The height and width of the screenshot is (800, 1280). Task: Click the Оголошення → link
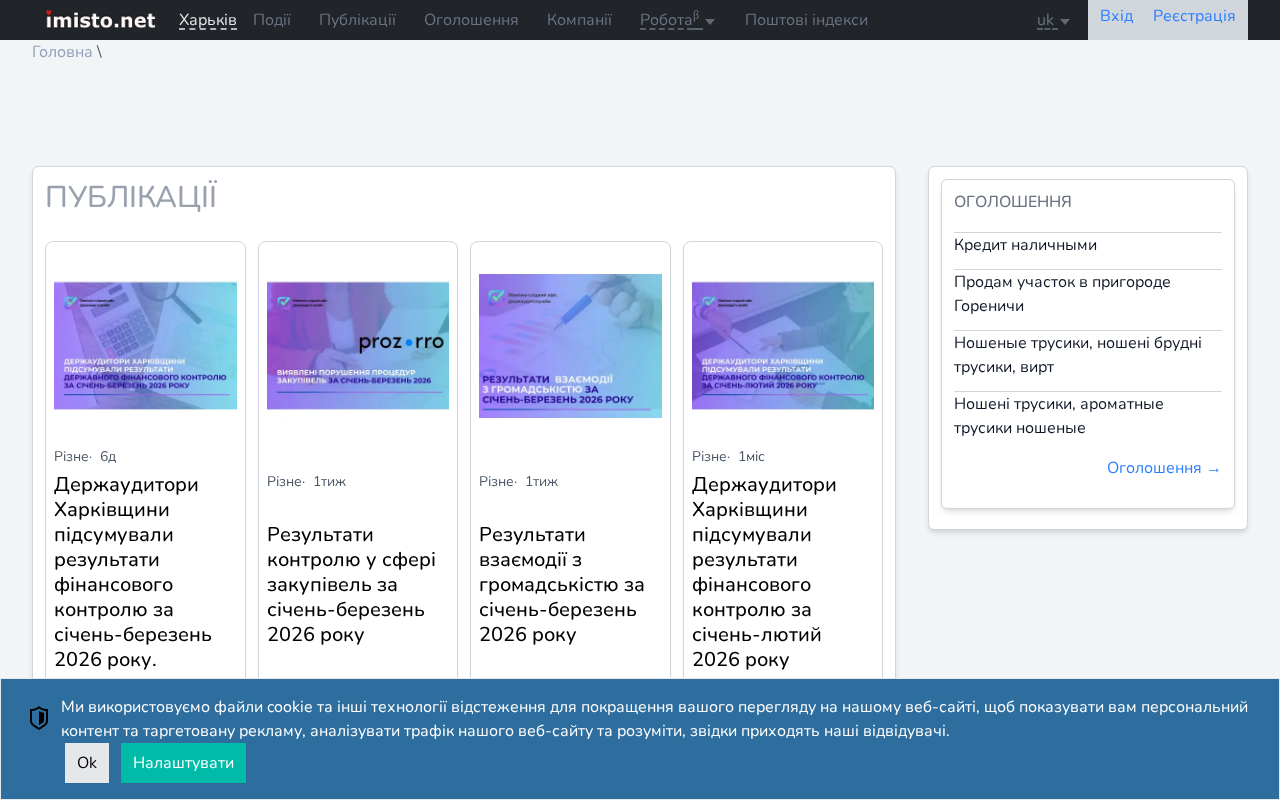tap(1164, 468)
